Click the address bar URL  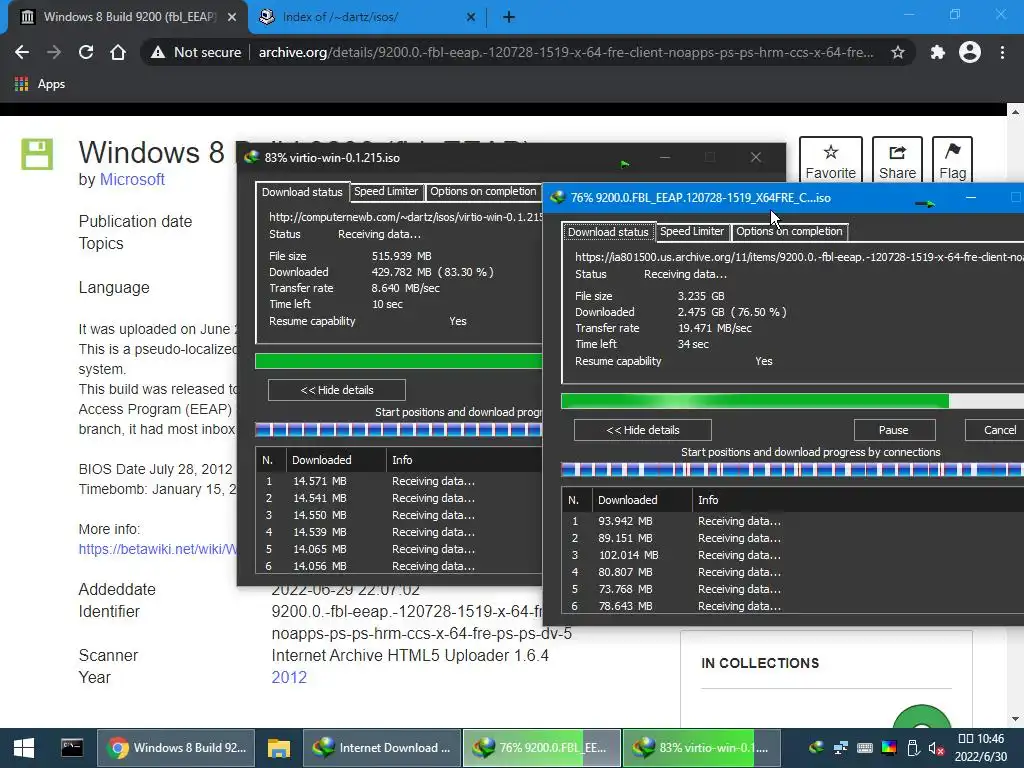click(566, 52)
